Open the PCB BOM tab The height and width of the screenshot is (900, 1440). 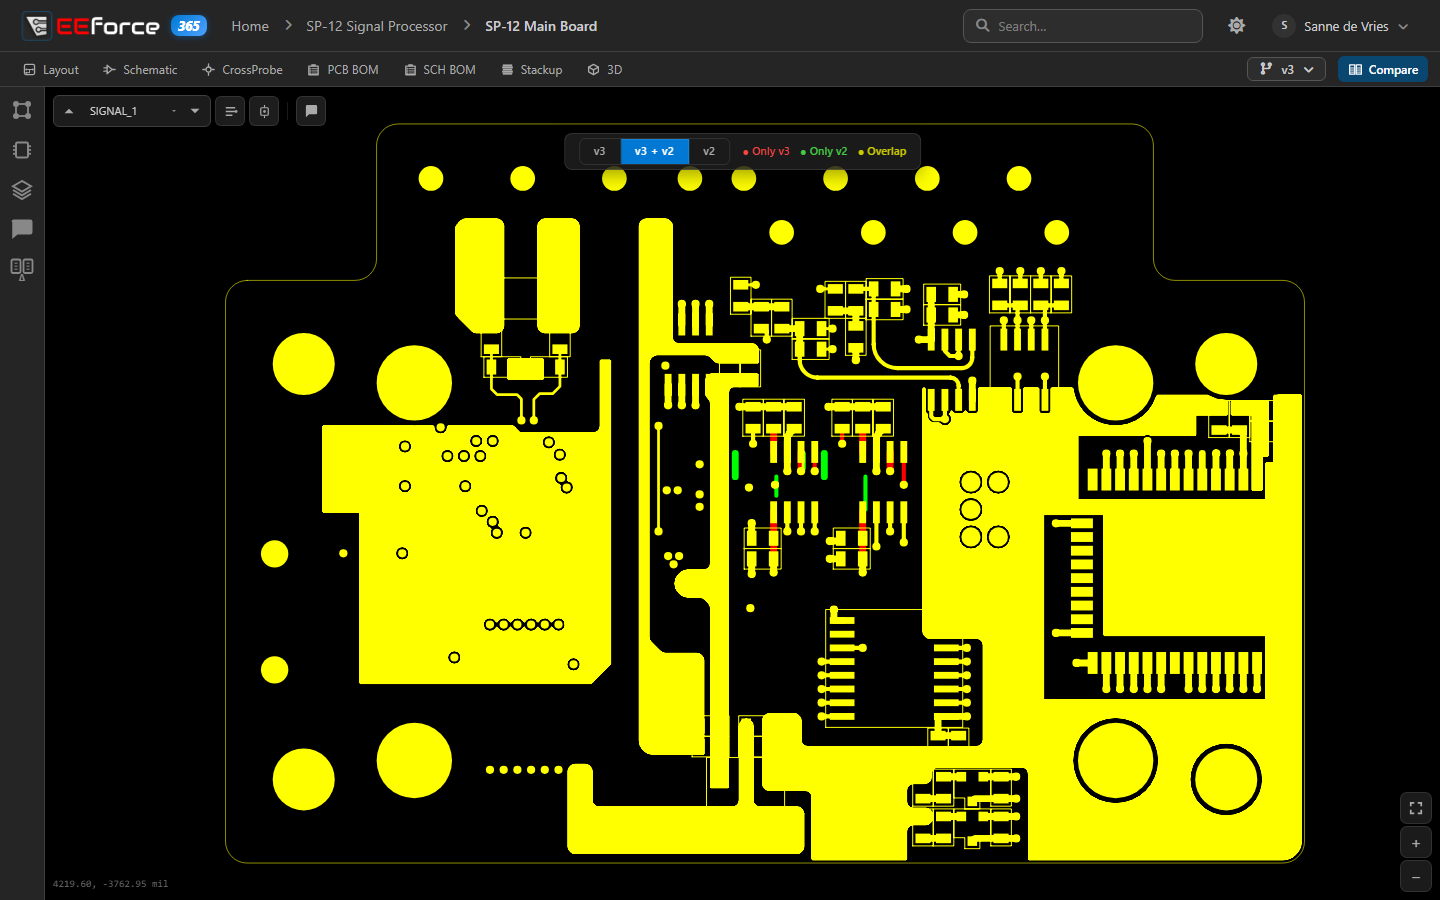tap(343, 70)
